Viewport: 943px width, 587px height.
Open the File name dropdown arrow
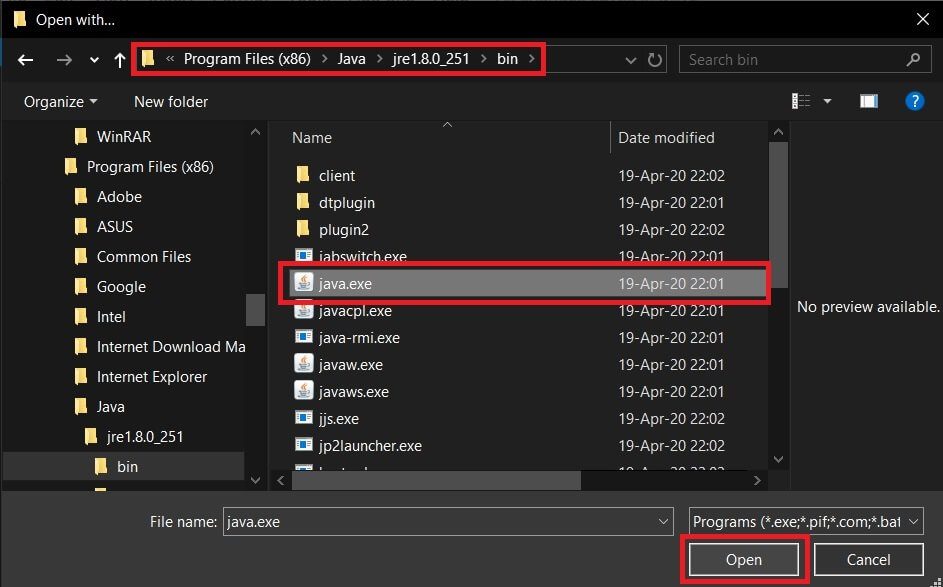663,521
